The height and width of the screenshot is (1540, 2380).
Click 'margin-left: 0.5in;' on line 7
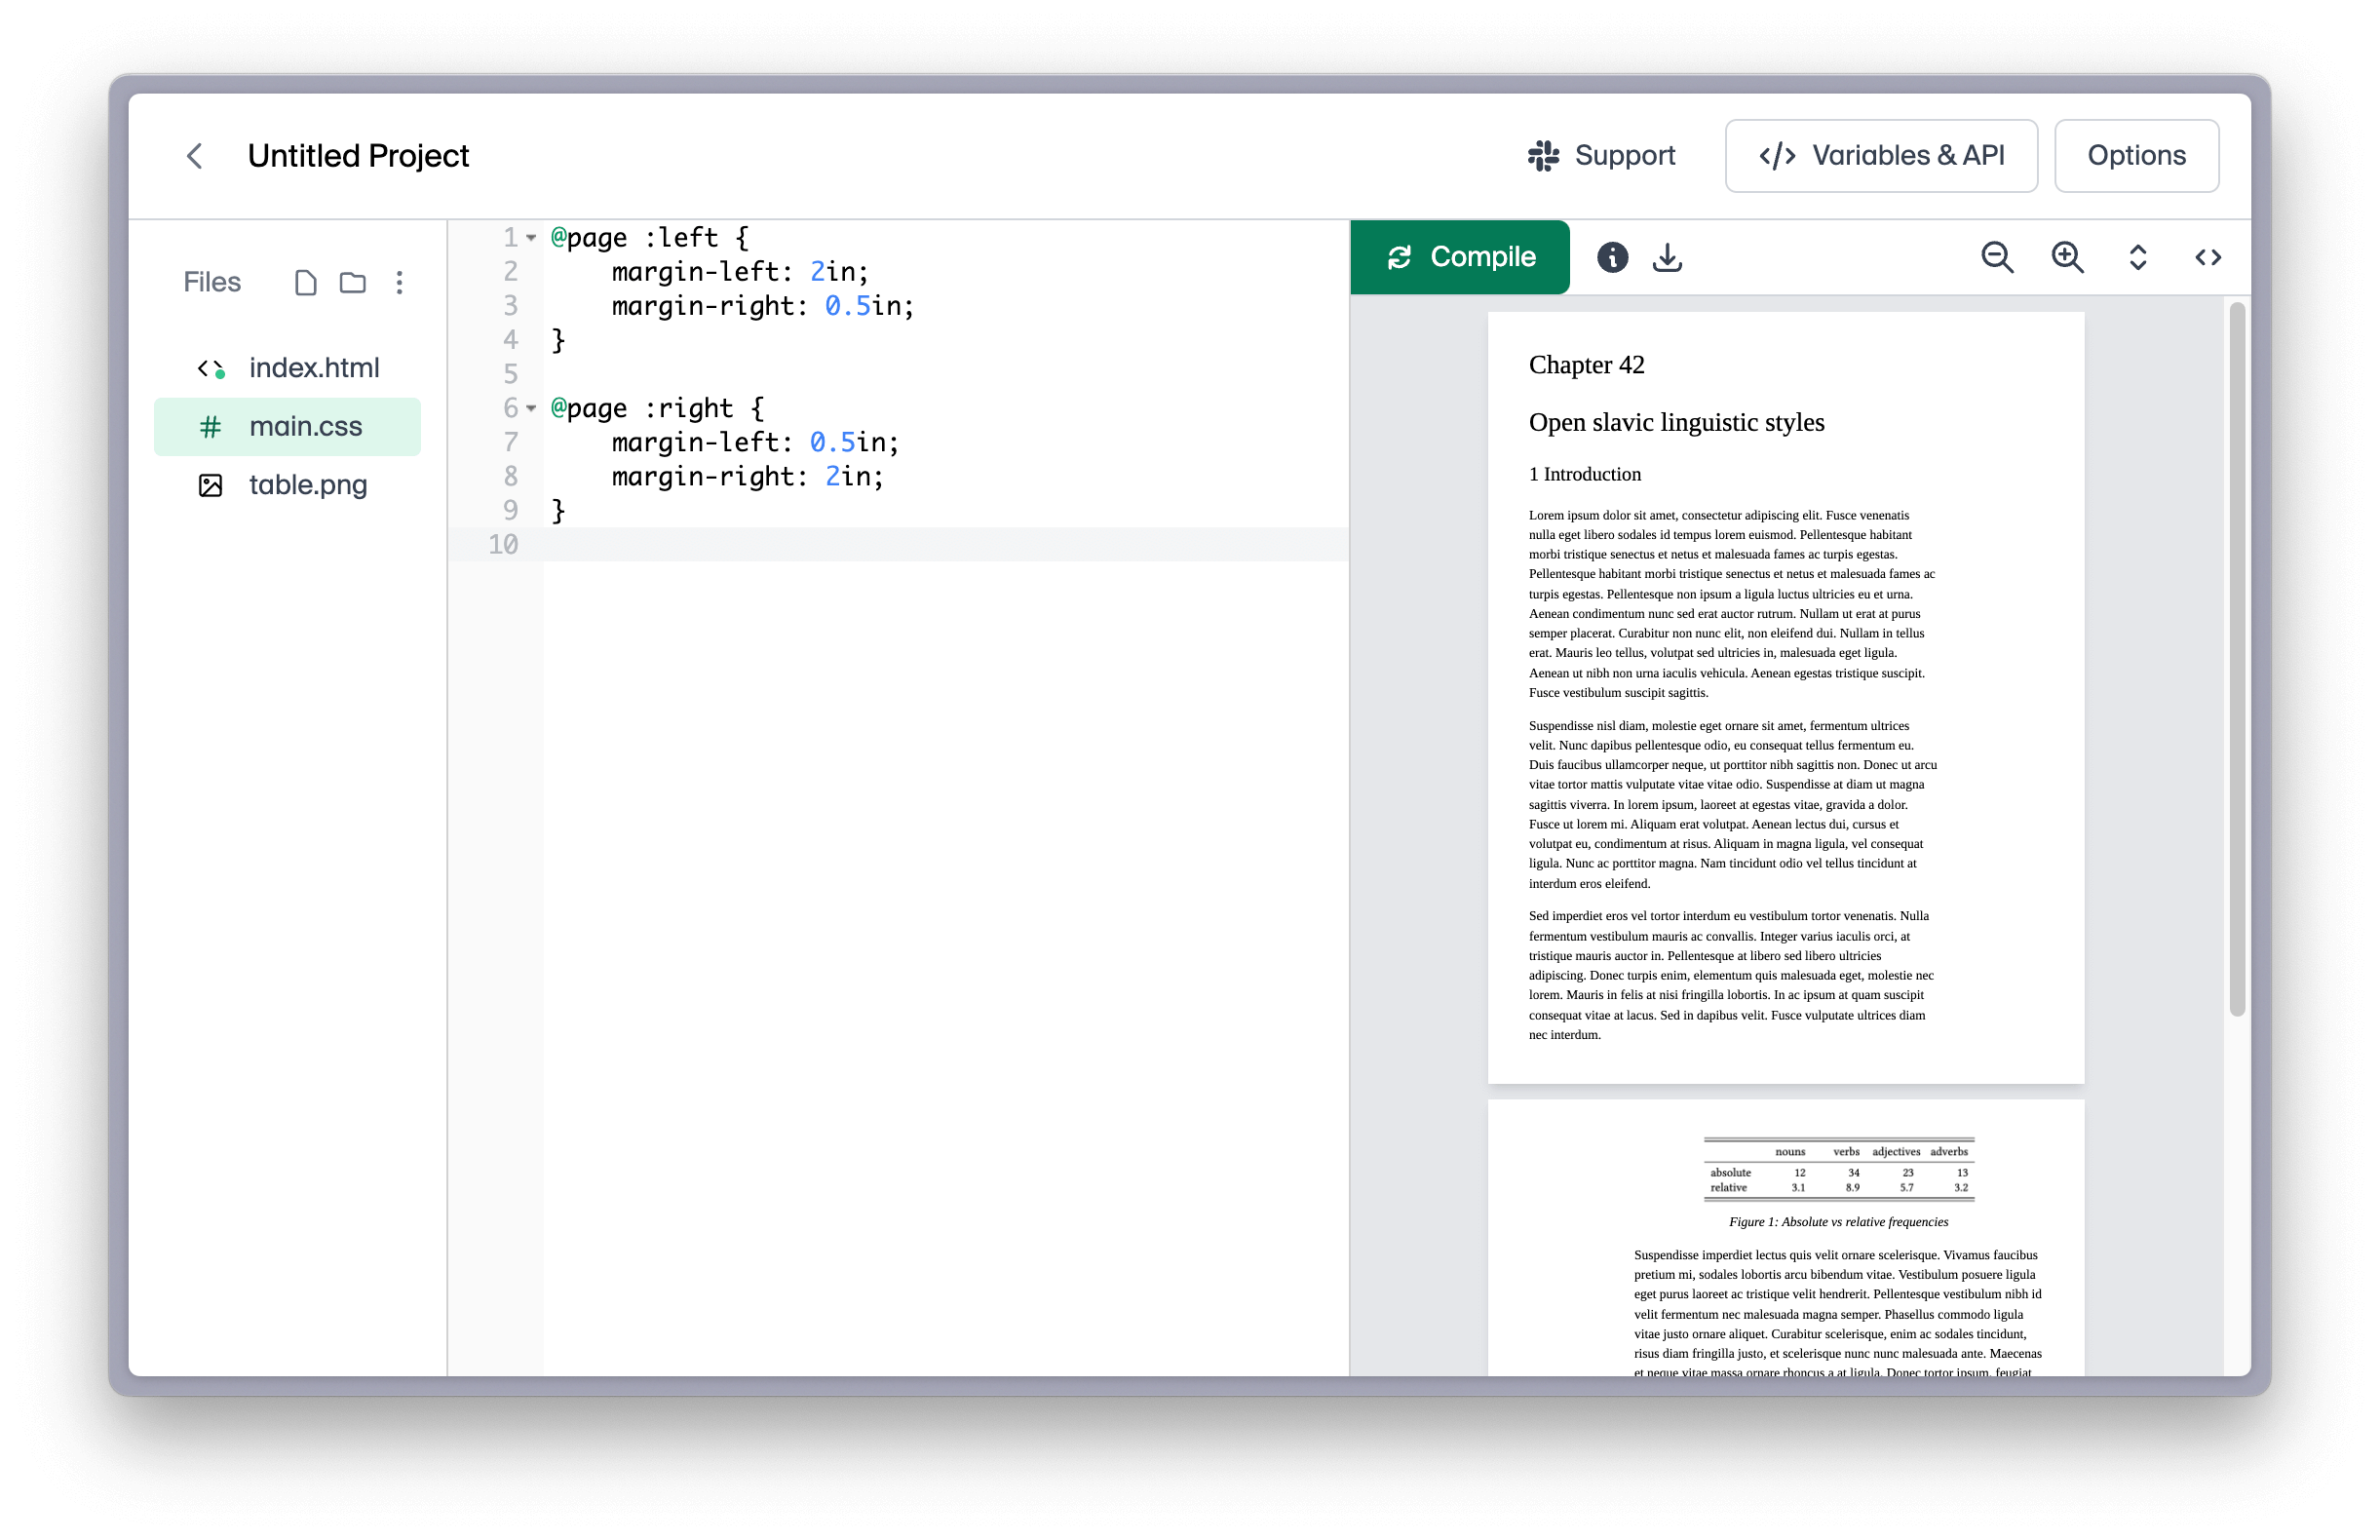click(755, 442)
